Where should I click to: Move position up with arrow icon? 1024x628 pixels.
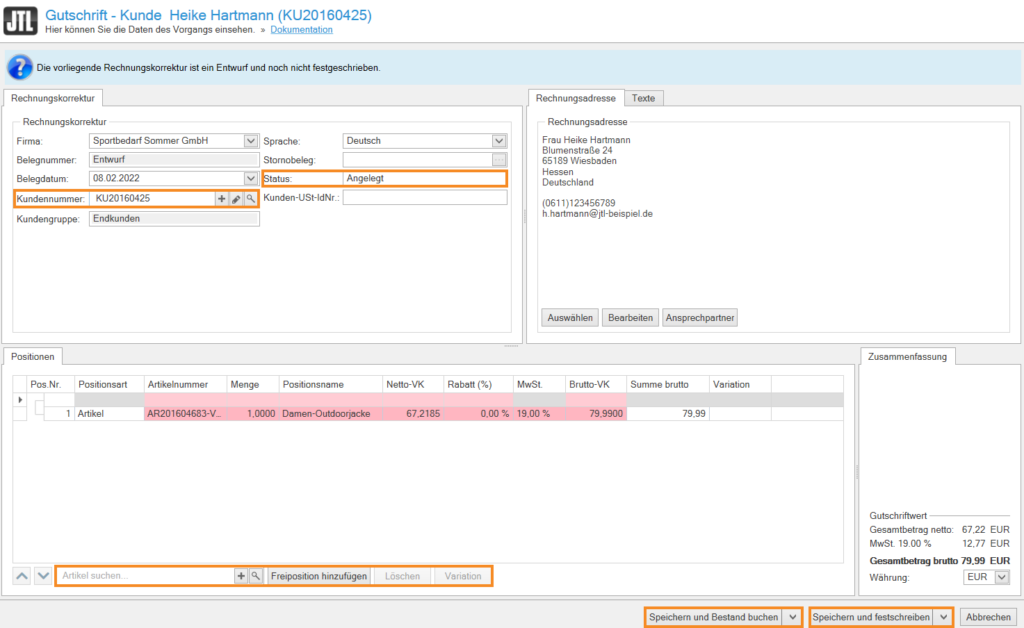pos(22,576)
